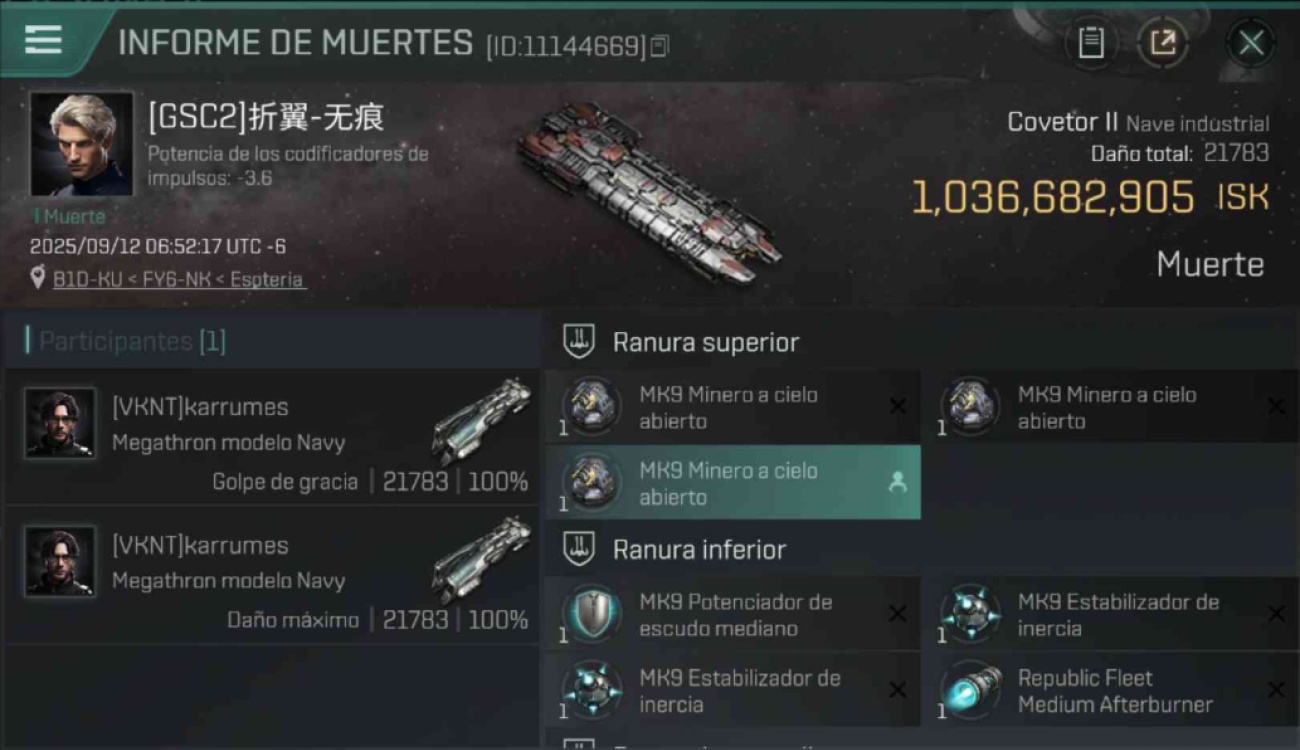1300x750 pixels.
Task: Select karrumes Daño máximo entry
Action: pyautogui.click(x=272, y=574)
